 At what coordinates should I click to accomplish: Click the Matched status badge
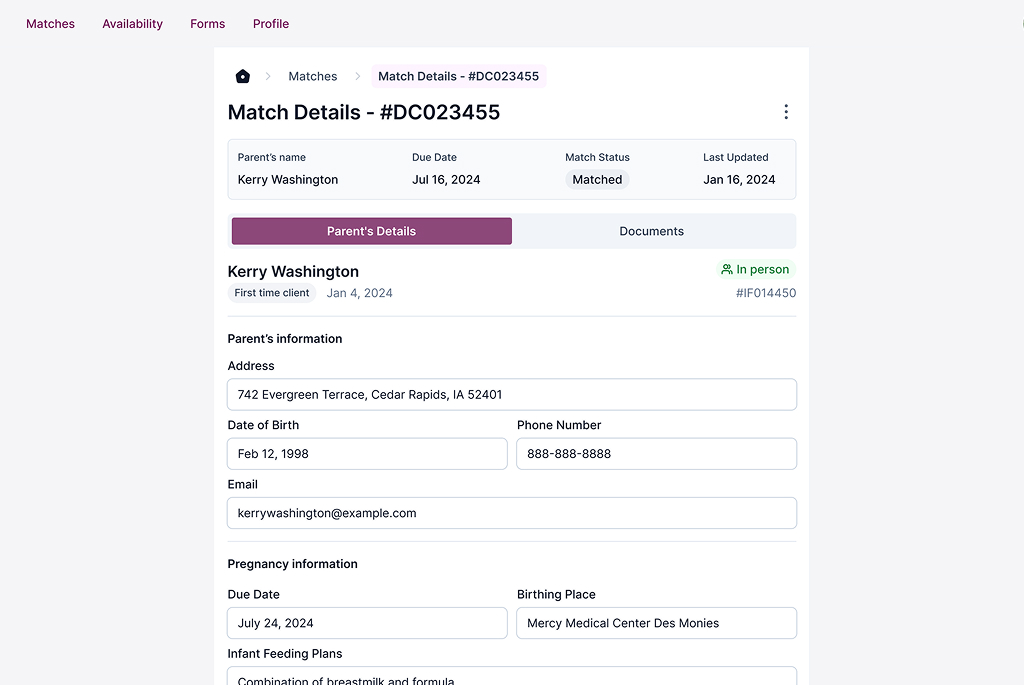(x=597, y=180)
